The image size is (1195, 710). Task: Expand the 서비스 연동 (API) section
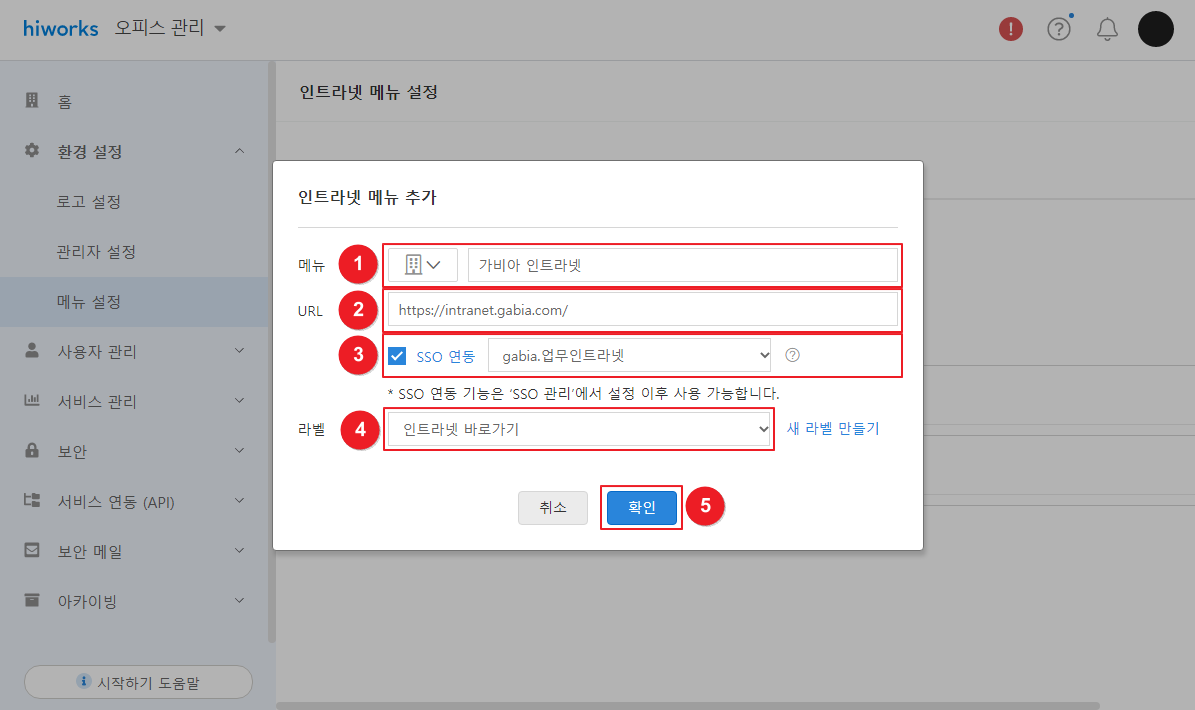239,501
